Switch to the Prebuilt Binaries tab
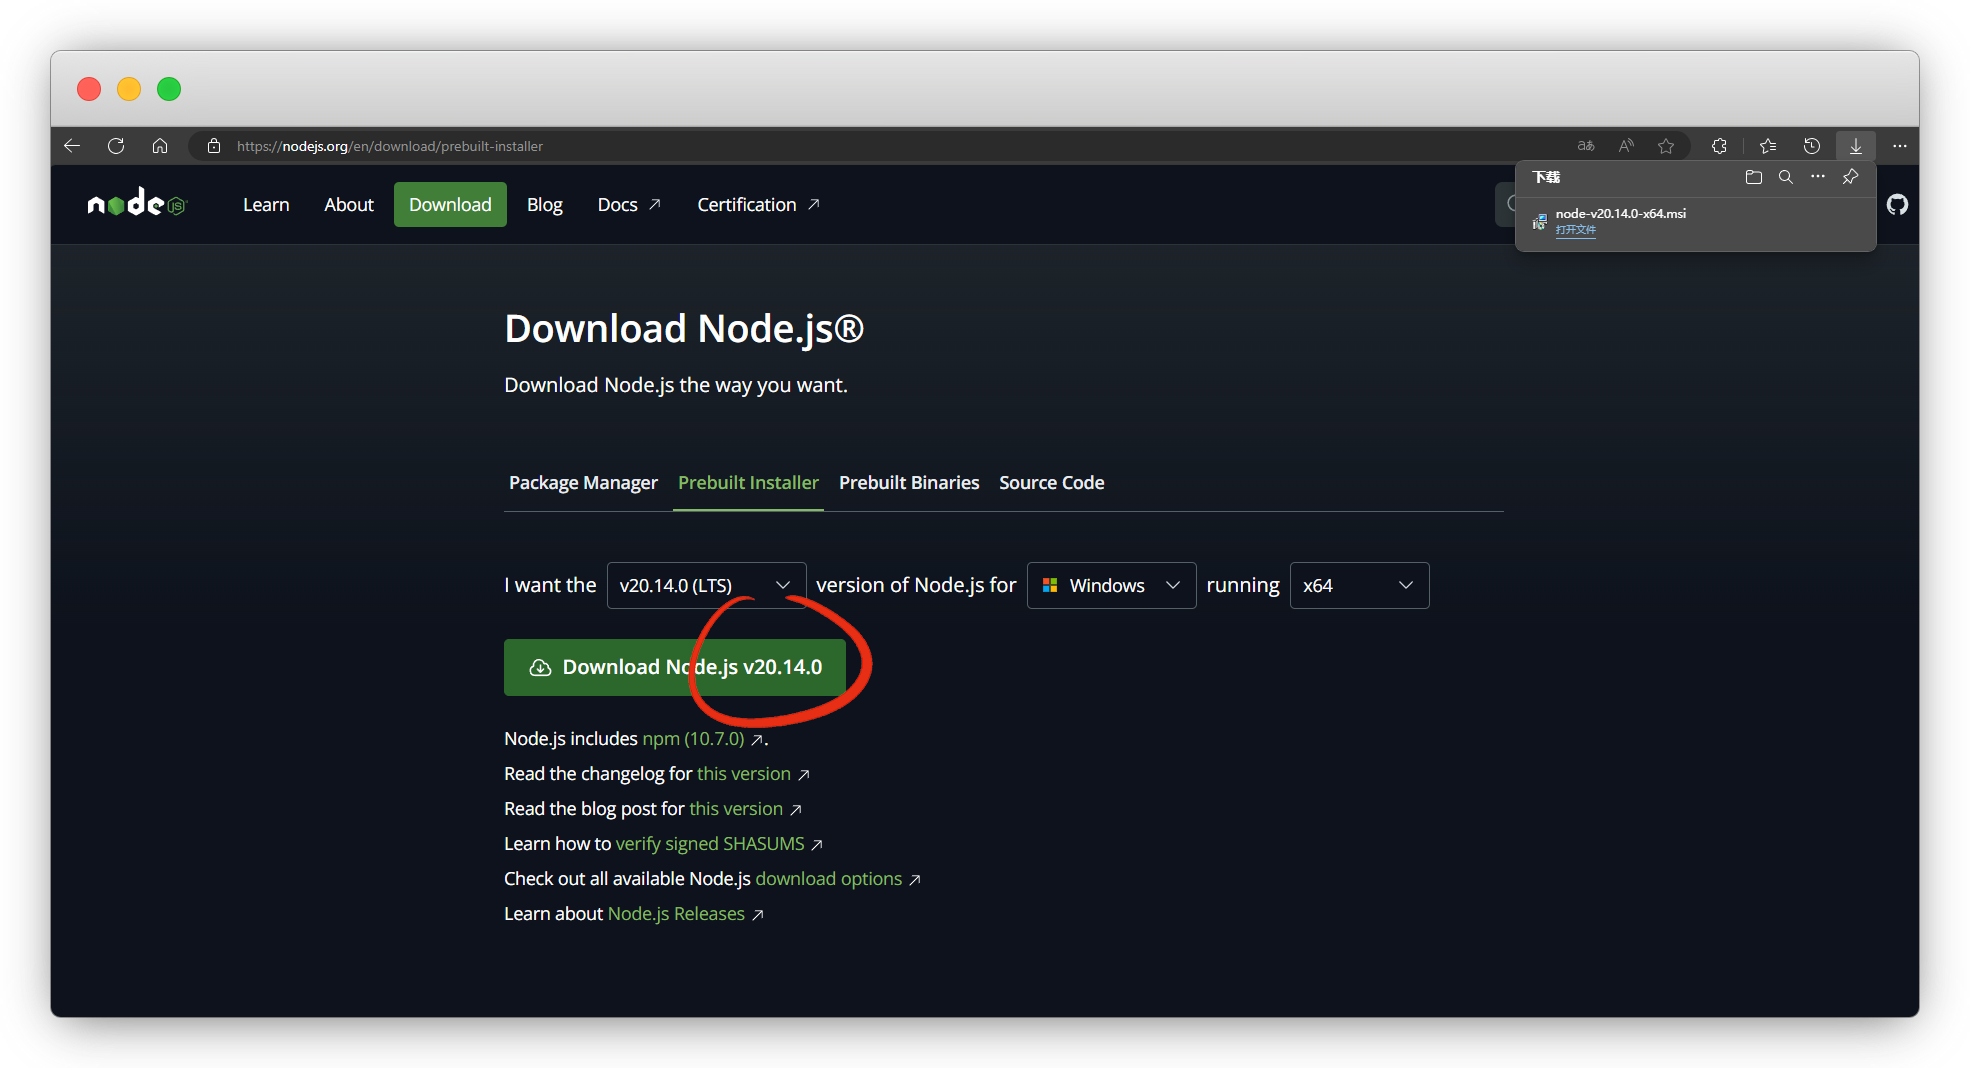The image size is (1970, 1068). [909, 483]
